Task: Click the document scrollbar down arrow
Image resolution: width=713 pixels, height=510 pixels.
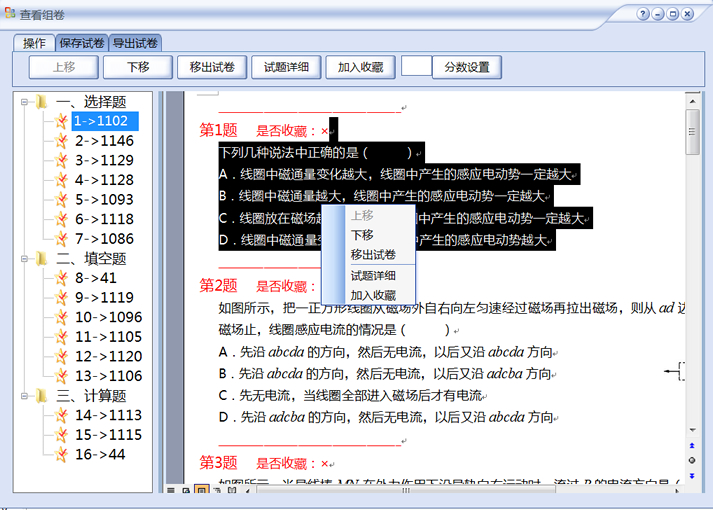Action: [x=693, y=430]
